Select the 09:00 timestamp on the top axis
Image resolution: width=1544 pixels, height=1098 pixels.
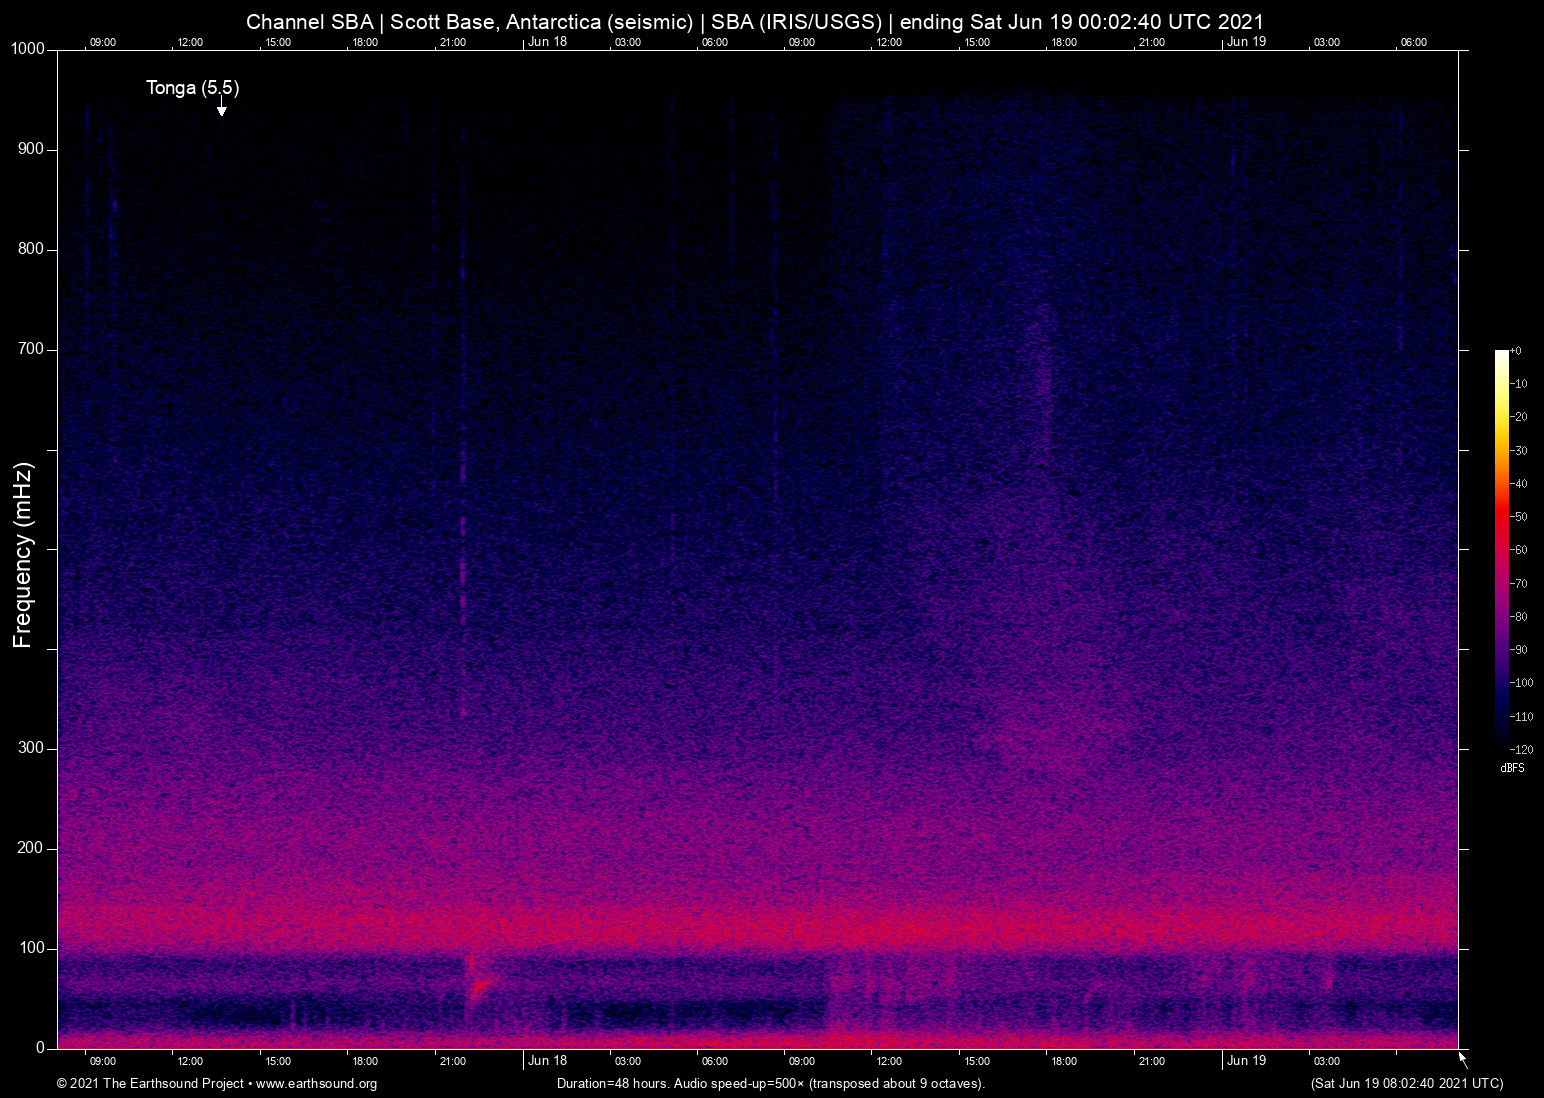[x=103, y=42]
